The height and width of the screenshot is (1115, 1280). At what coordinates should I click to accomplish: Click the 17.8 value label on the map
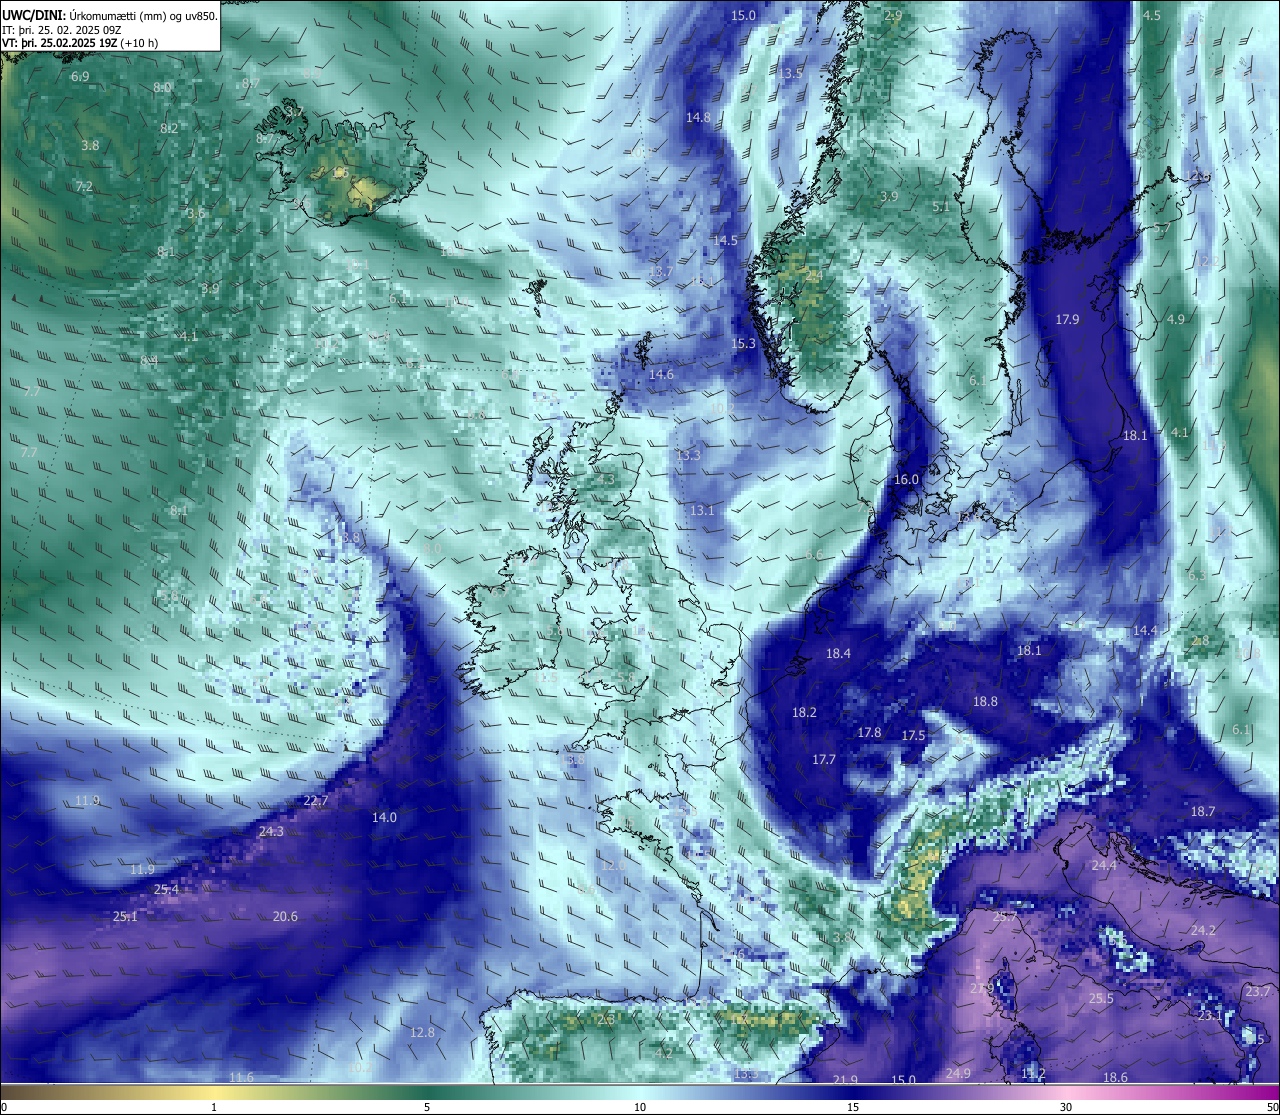pyautogui.click(x=869, y=733)
